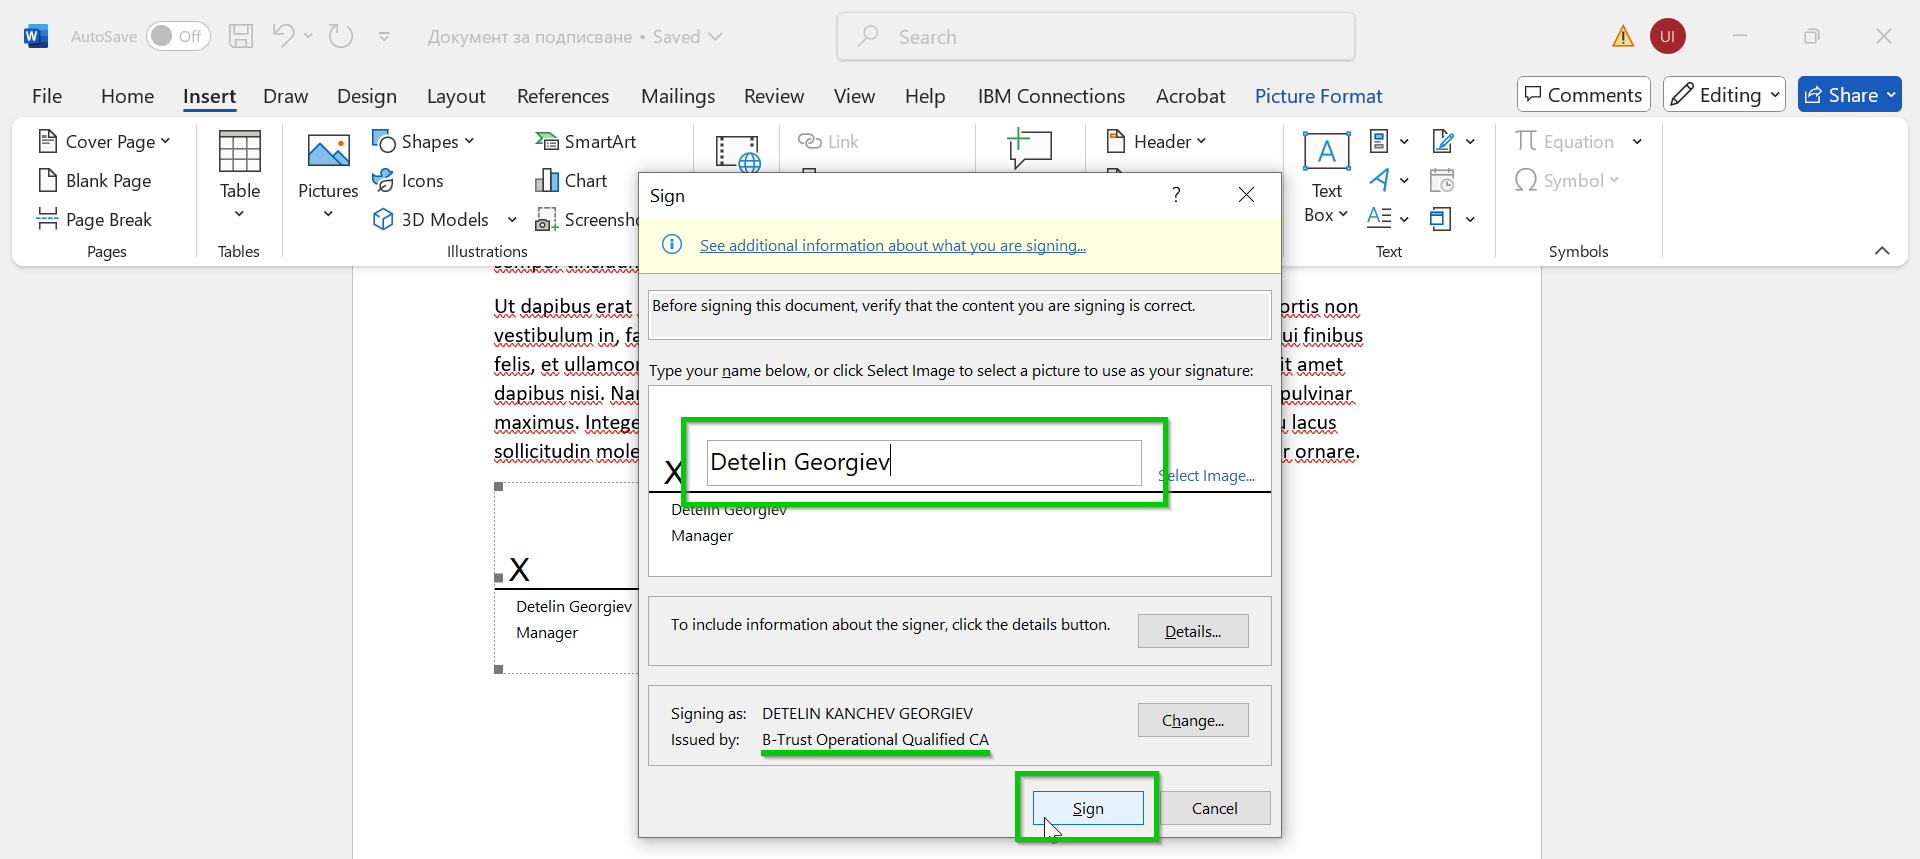The height and width of the screenshot is (859, 1920).
Task: Open Customize Quick Access Toolbar dropdown
Action: (x=384, y=36)
